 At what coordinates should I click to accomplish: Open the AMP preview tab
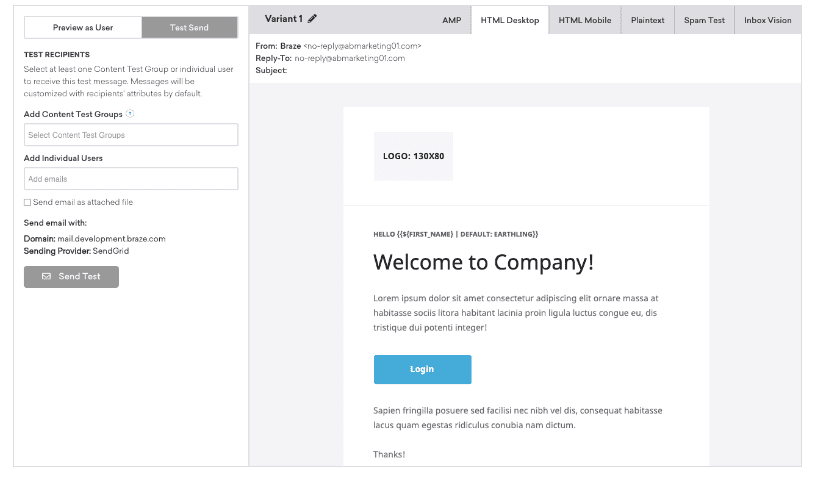(x=452, y=20)
